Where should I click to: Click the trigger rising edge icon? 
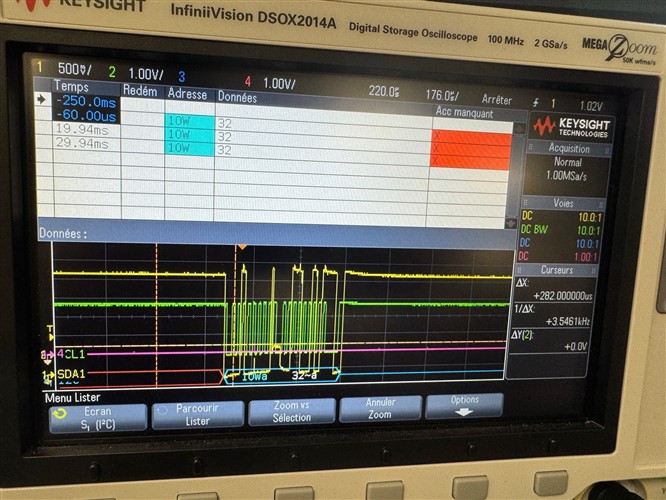tap(536, 102)
